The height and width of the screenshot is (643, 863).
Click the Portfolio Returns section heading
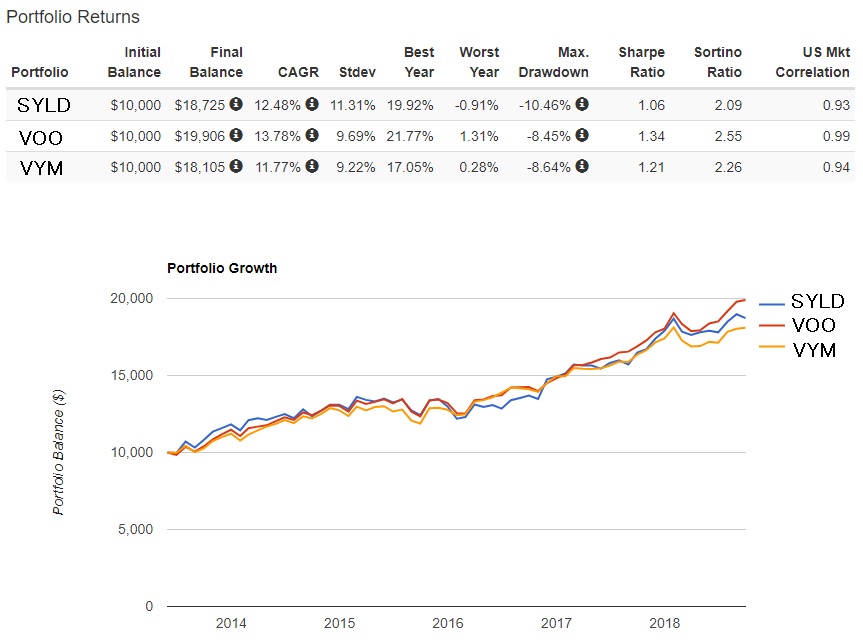click(73, 17)
